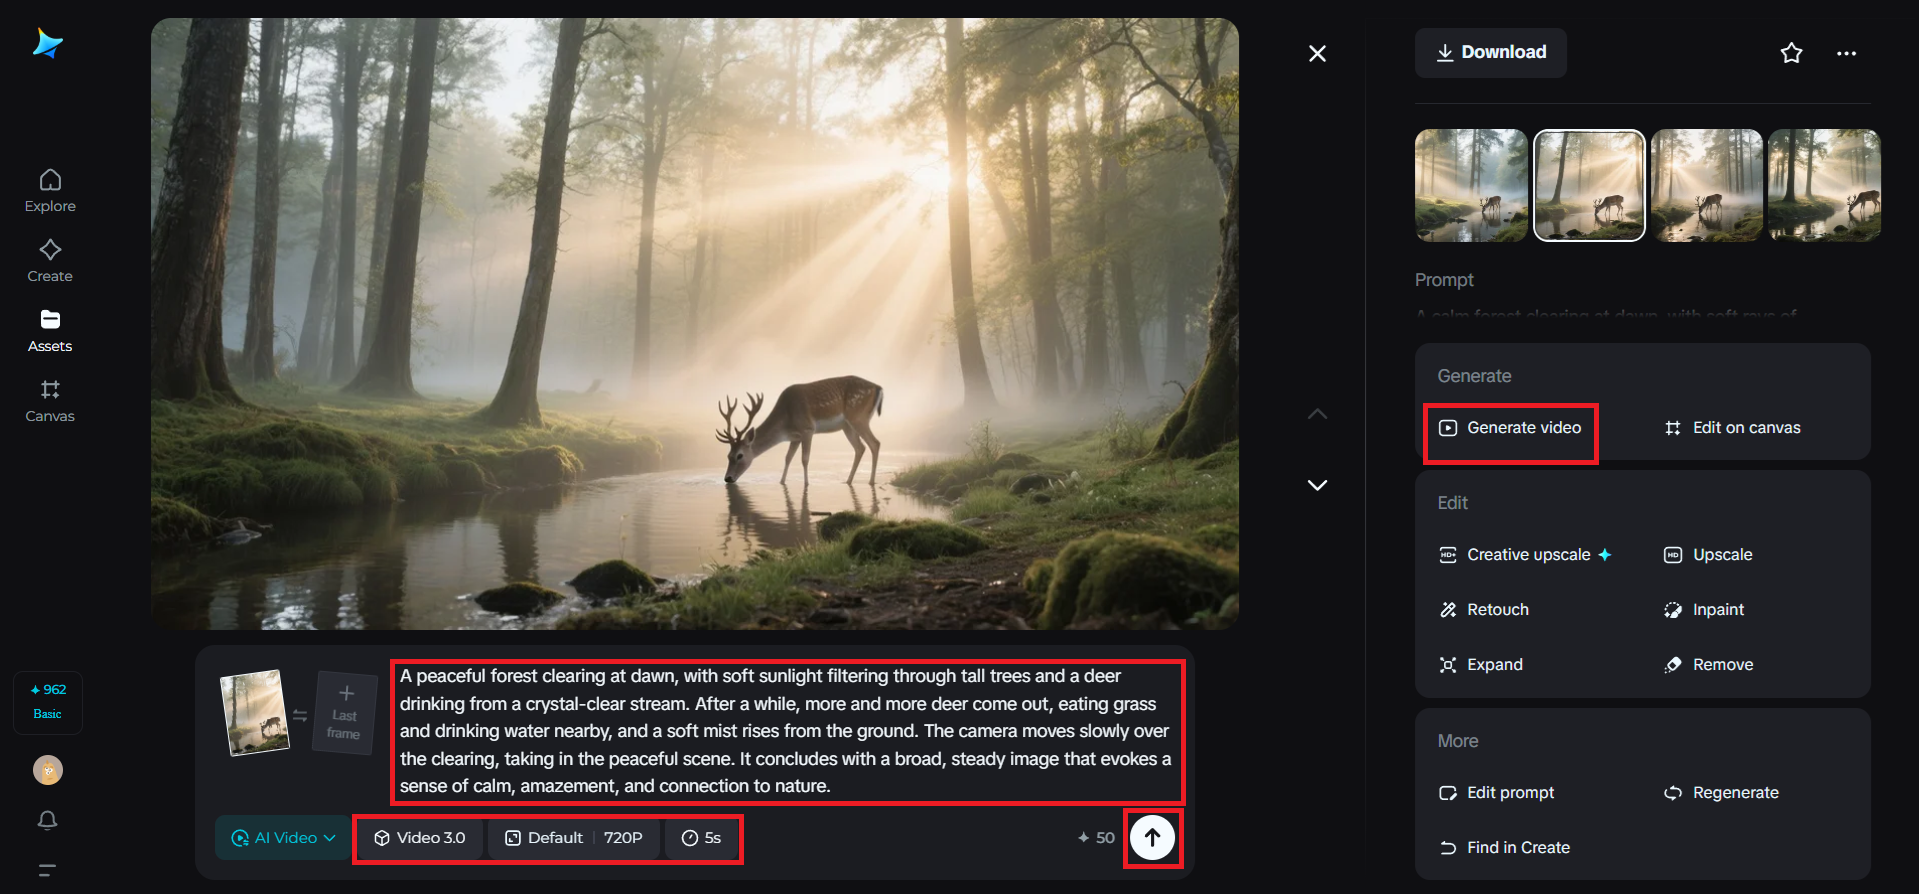Viewport: 1919px width, 894px height.
Task: Download the current image
Action: pos(1490,53)
